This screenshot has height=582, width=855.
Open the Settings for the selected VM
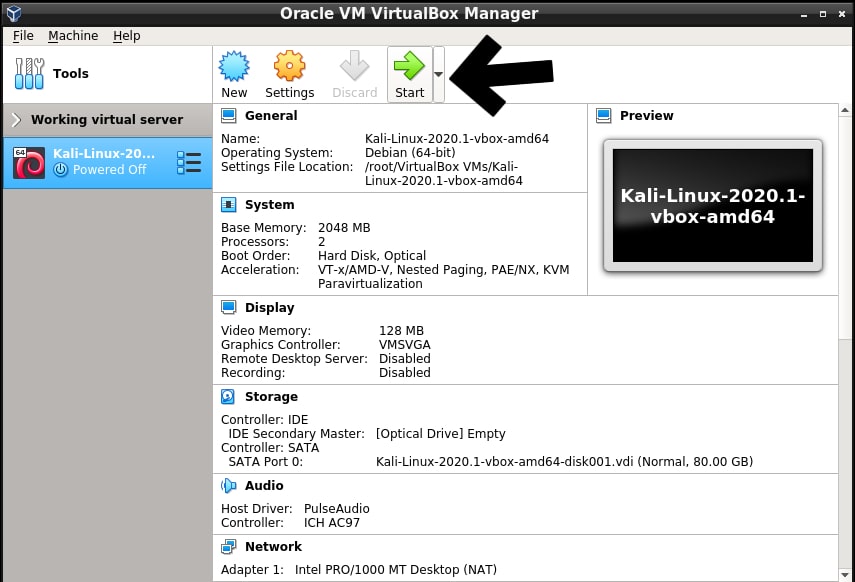(x=289, y=65)
